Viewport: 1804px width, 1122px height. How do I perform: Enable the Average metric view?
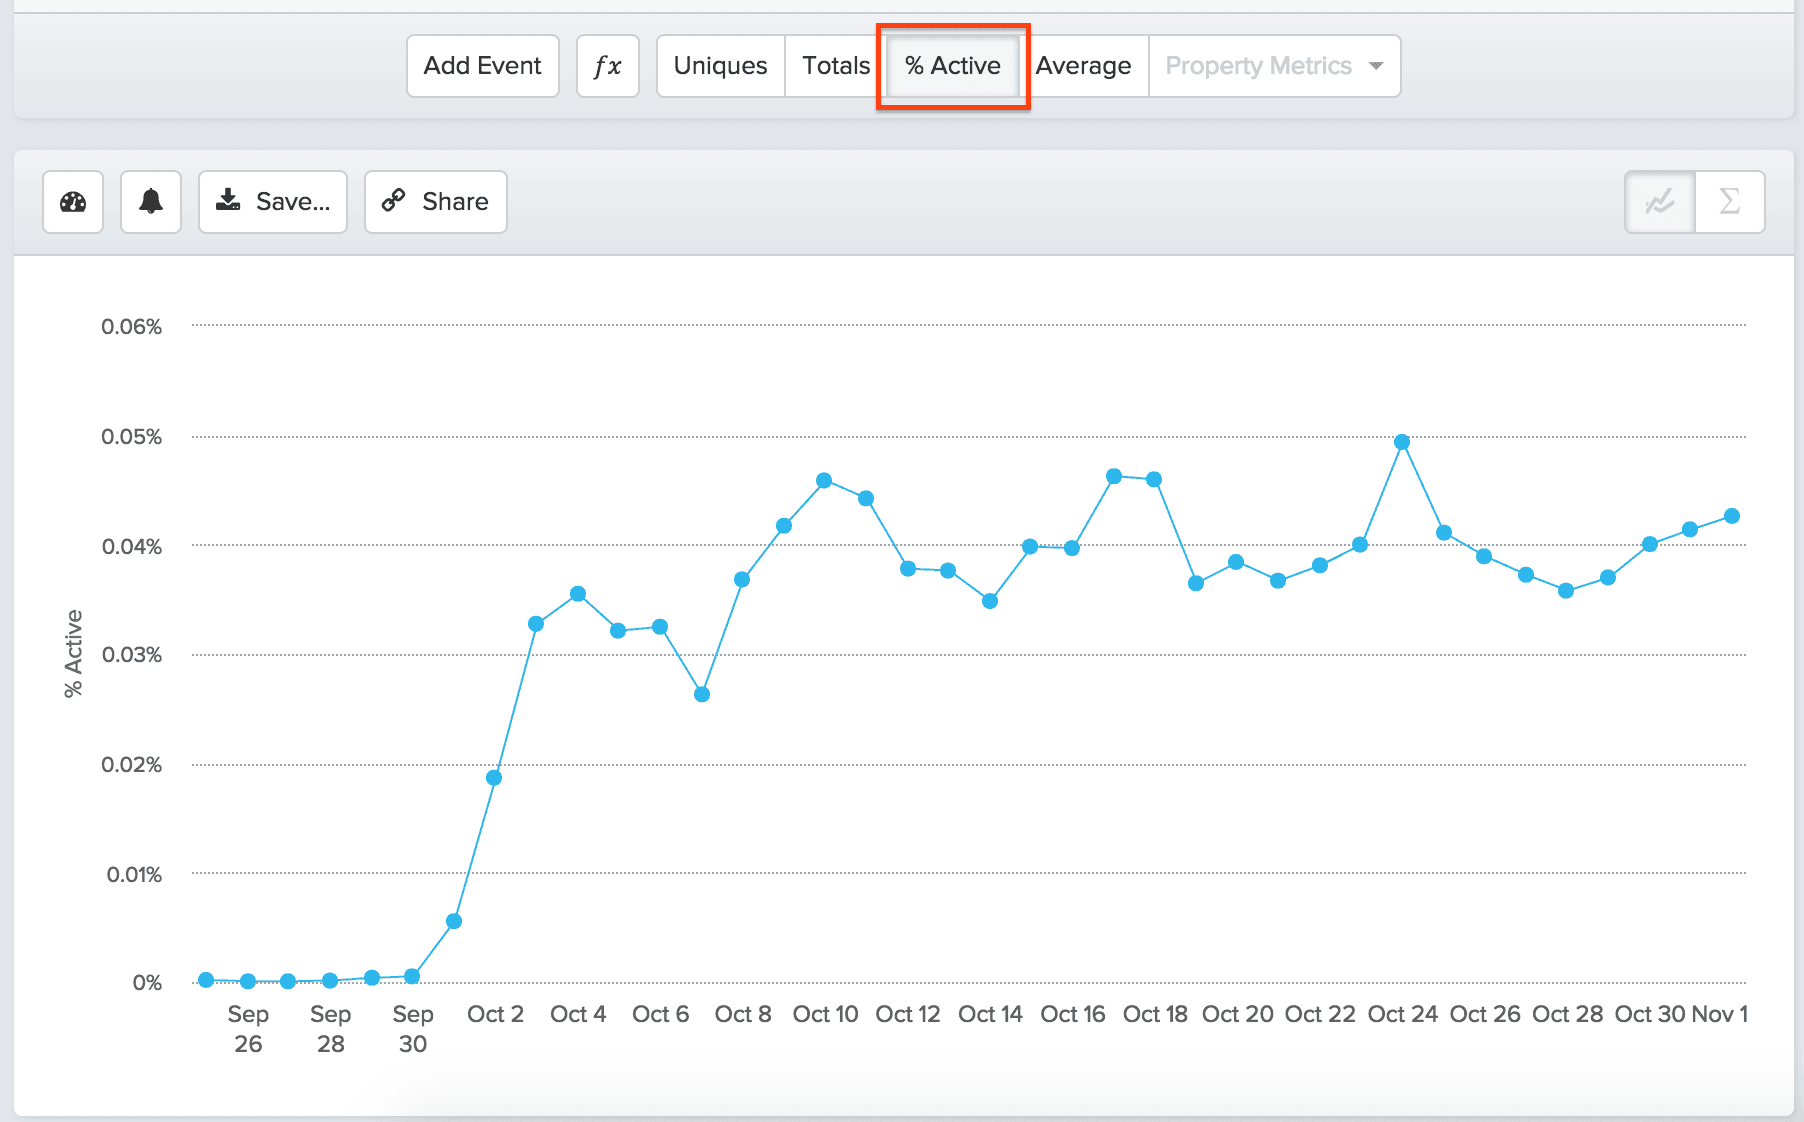point(1083,65)
